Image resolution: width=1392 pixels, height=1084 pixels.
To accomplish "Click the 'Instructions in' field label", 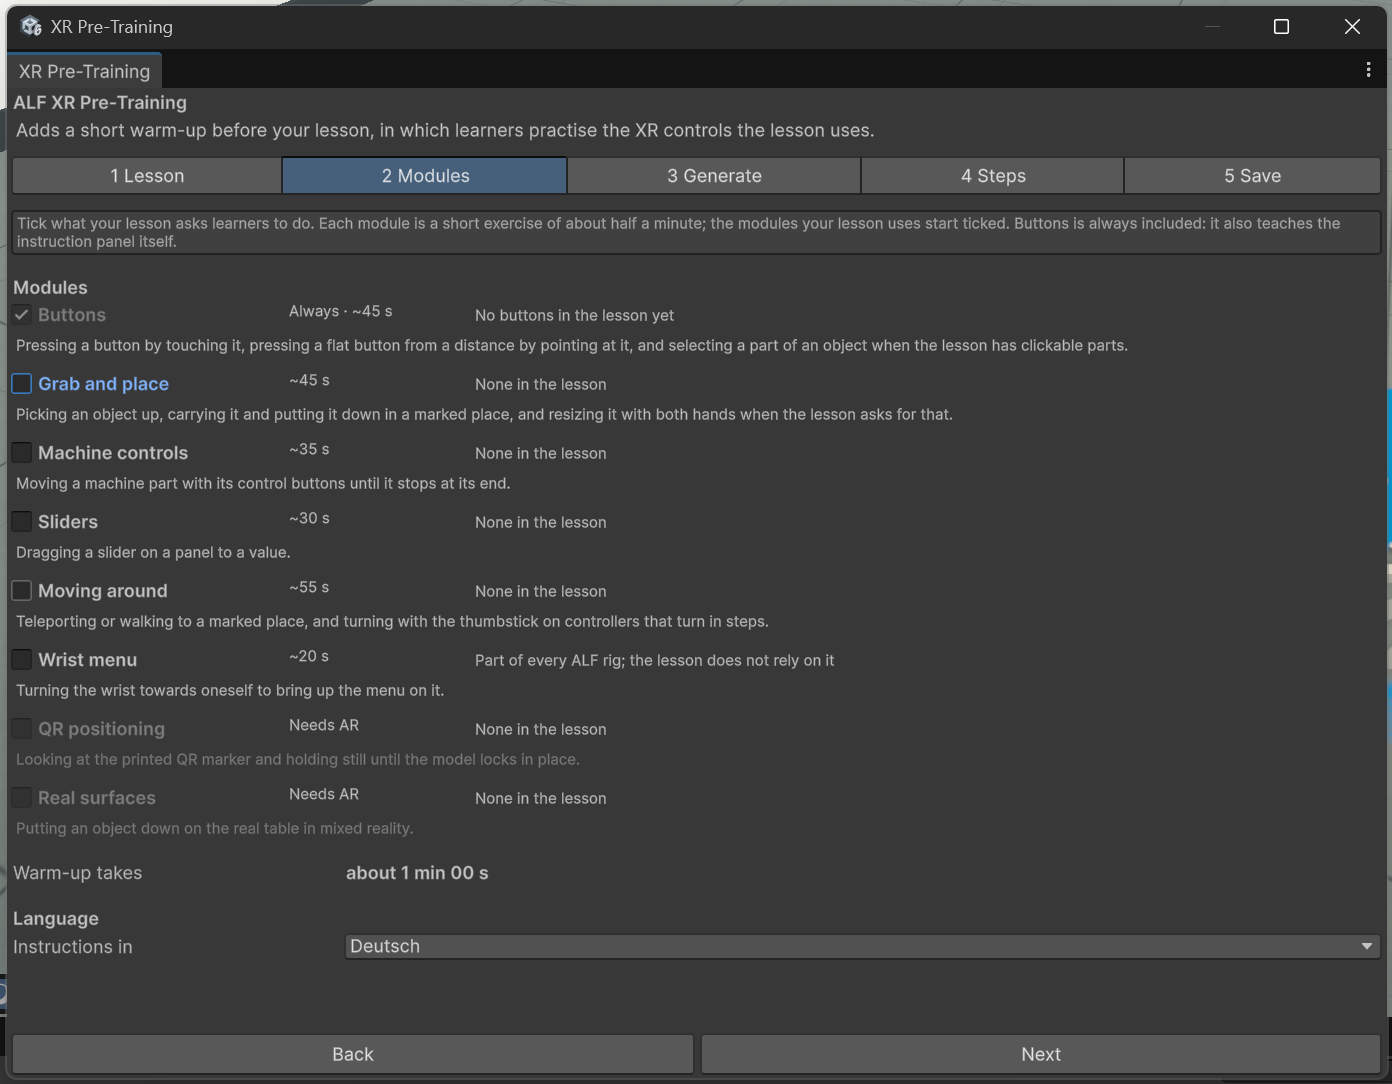I will 73,947.
